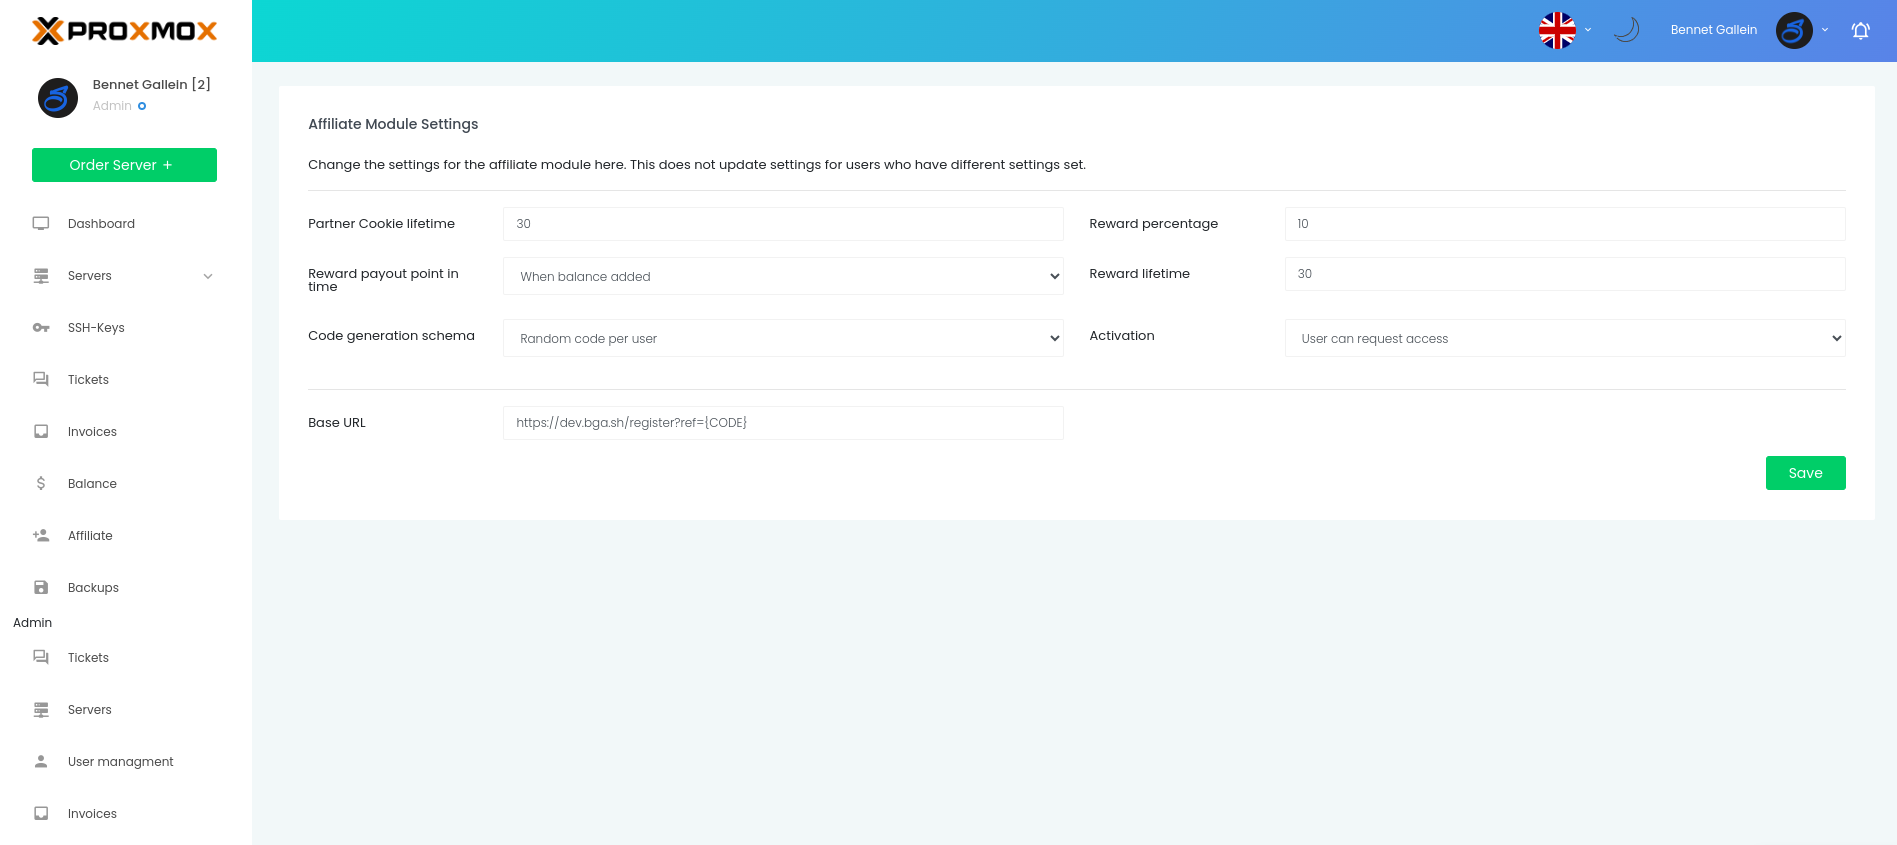Image resolution: width=1897 pixels, height=845 pixels.
Task: Click the sidebar profile avatar
Action: 57,98
